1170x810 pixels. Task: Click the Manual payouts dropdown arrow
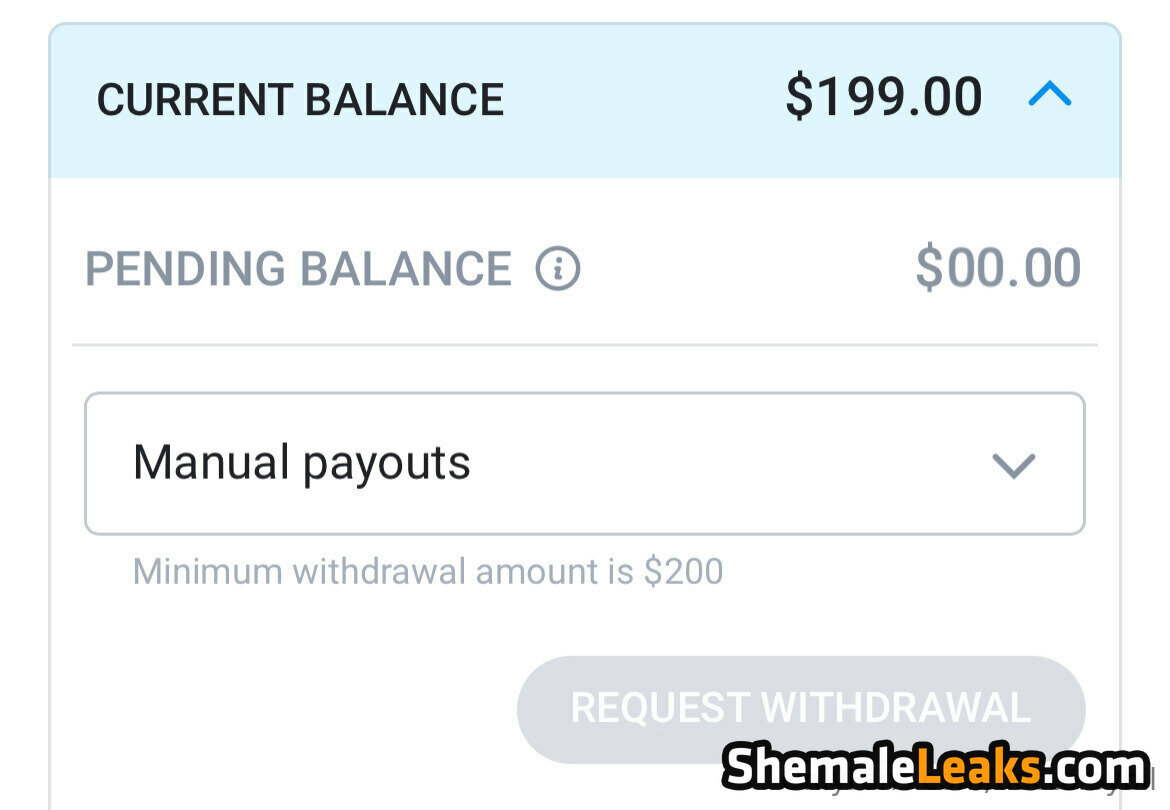1013,465
